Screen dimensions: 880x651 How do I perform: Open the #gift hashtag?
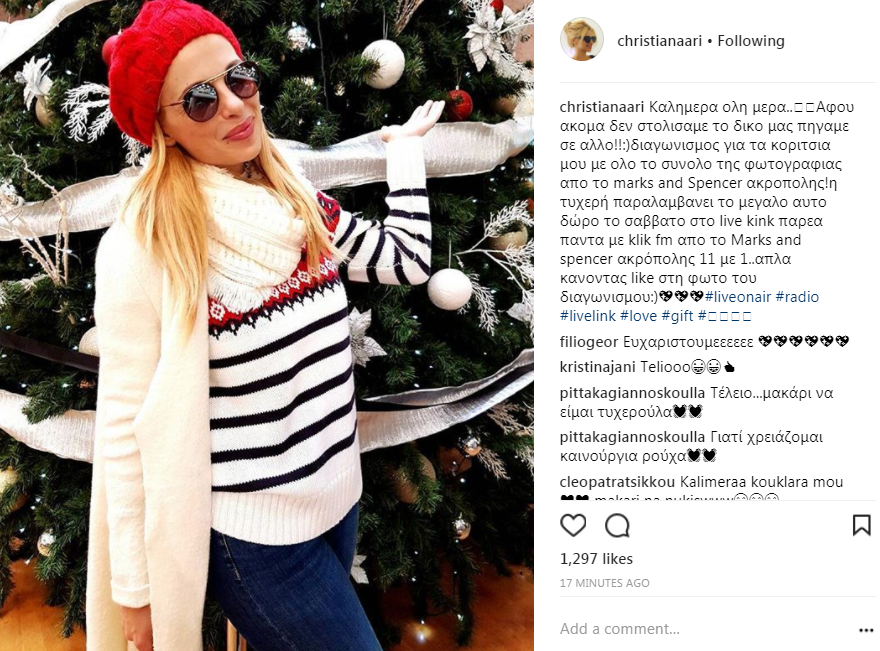pyautogui.click(x=677, y=316)
